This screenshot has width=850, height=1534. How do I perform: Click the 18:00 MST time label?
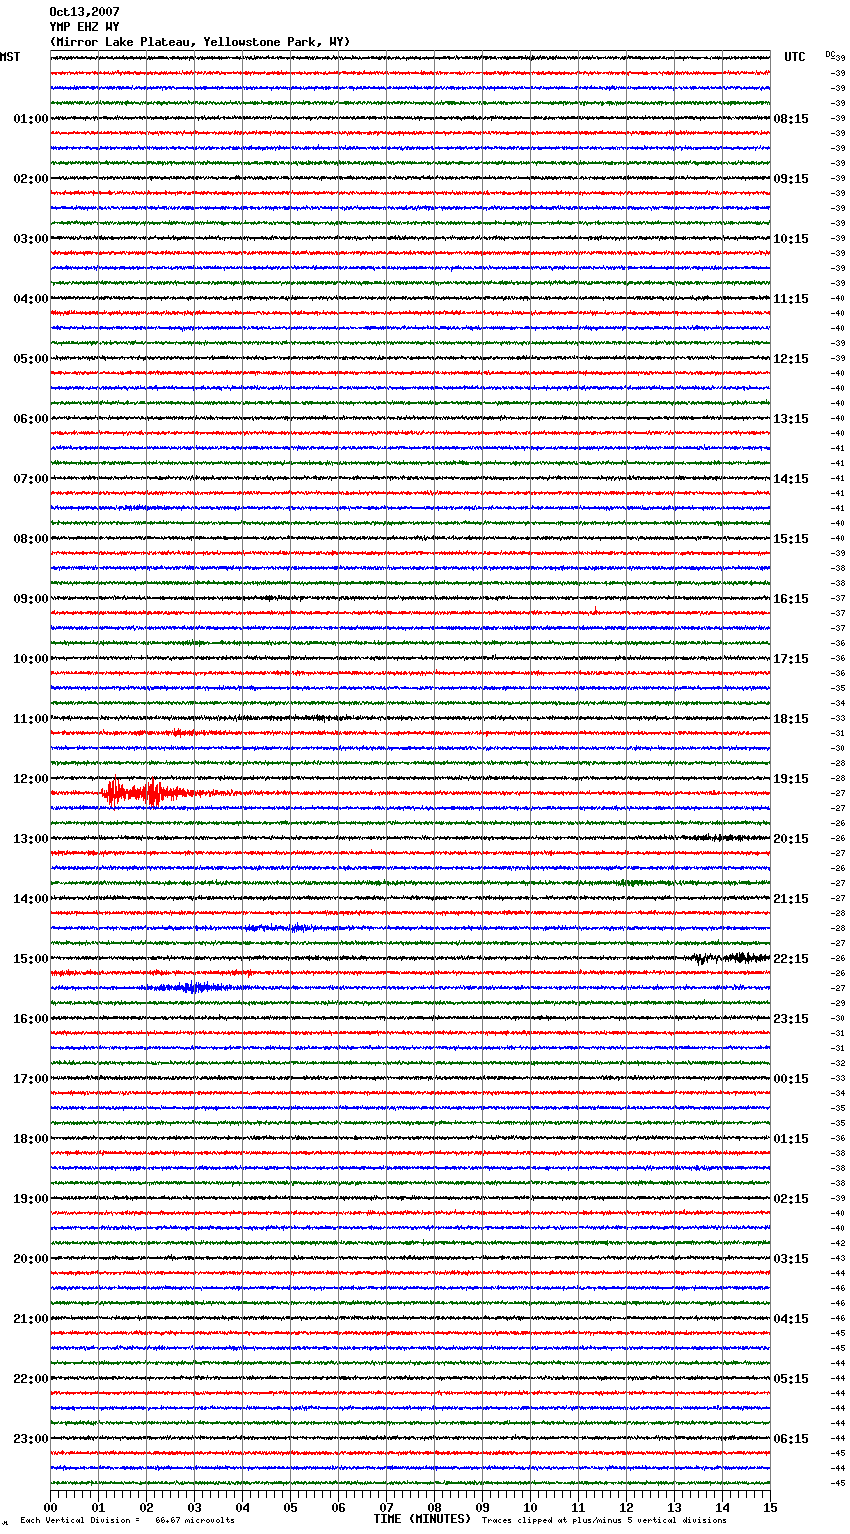pyautogui.click(x=31, y=1139)
